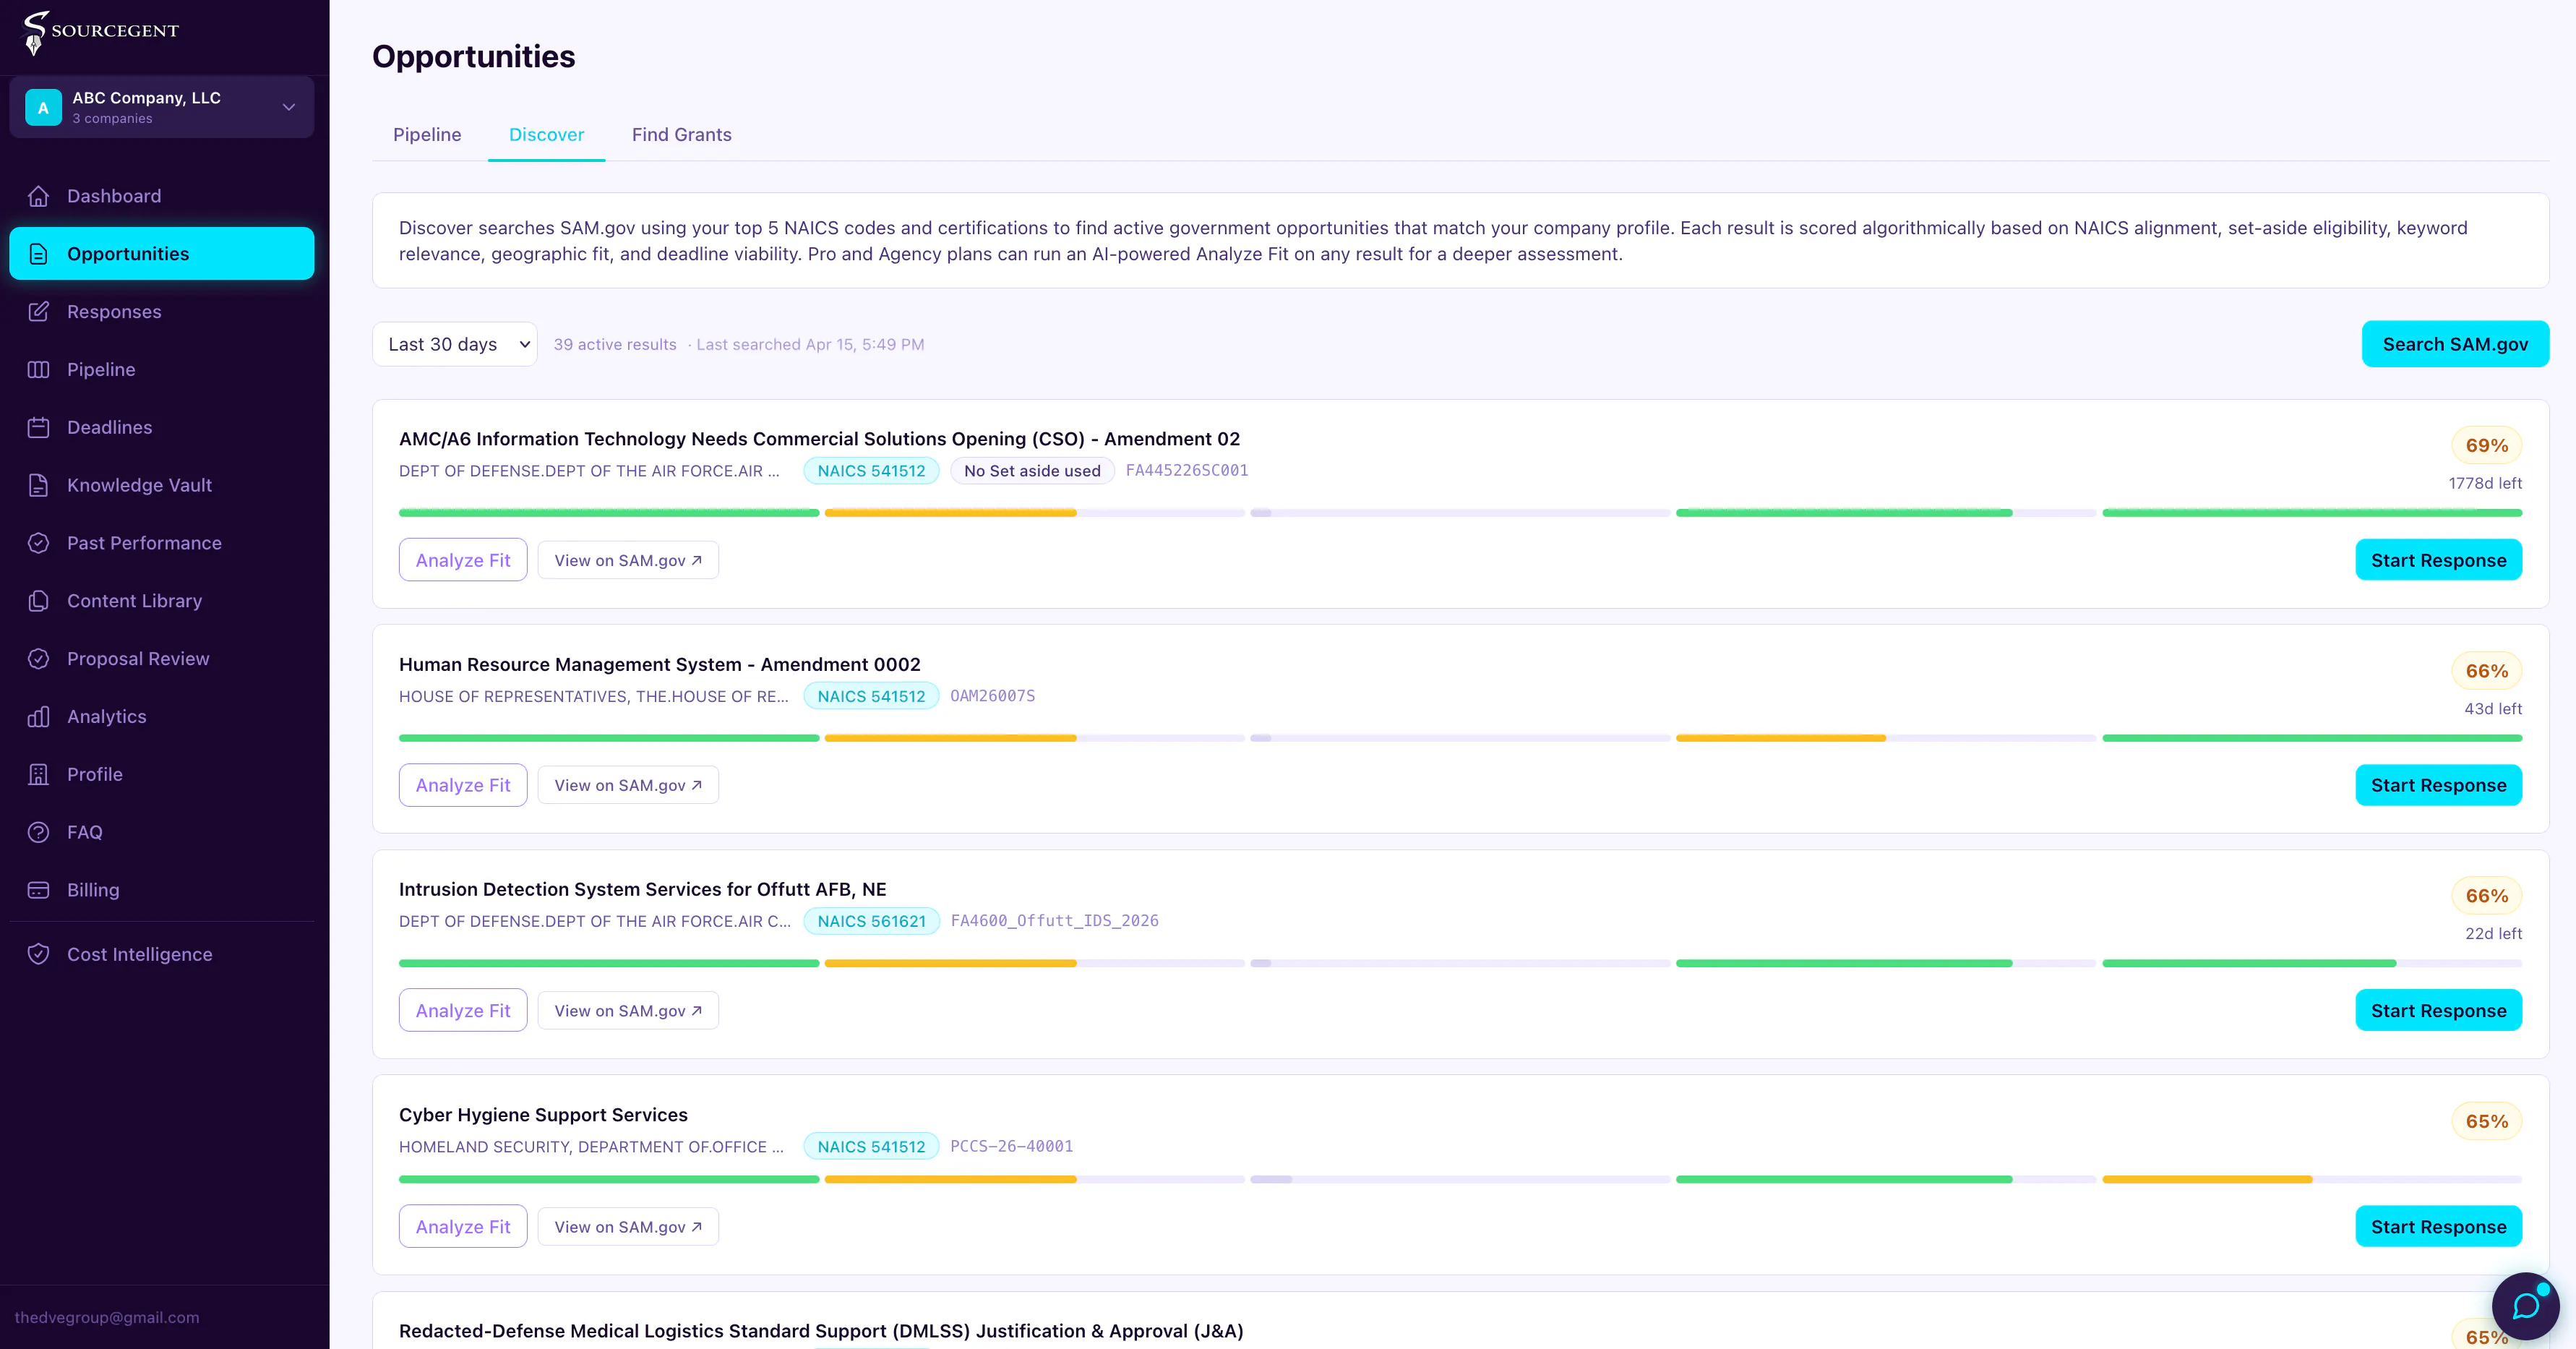The width and height of the screenshot is (2576, 1349).
Task: Open Cost Intelligence in sidebar
Action: 162,954
